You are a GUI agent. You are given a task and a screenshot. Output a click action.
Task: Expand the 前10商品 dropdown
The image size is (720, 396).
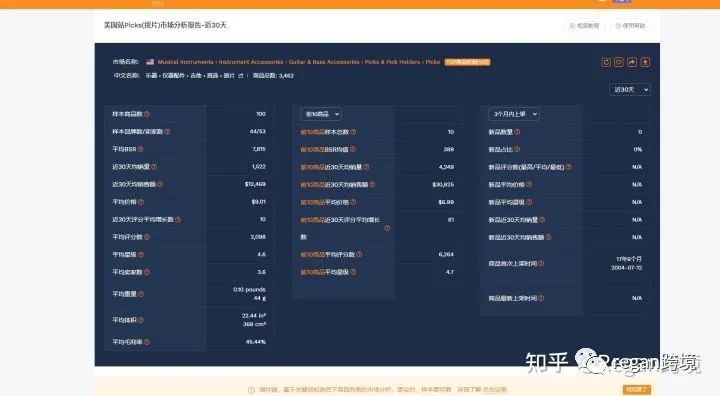[x=321, y=114]
